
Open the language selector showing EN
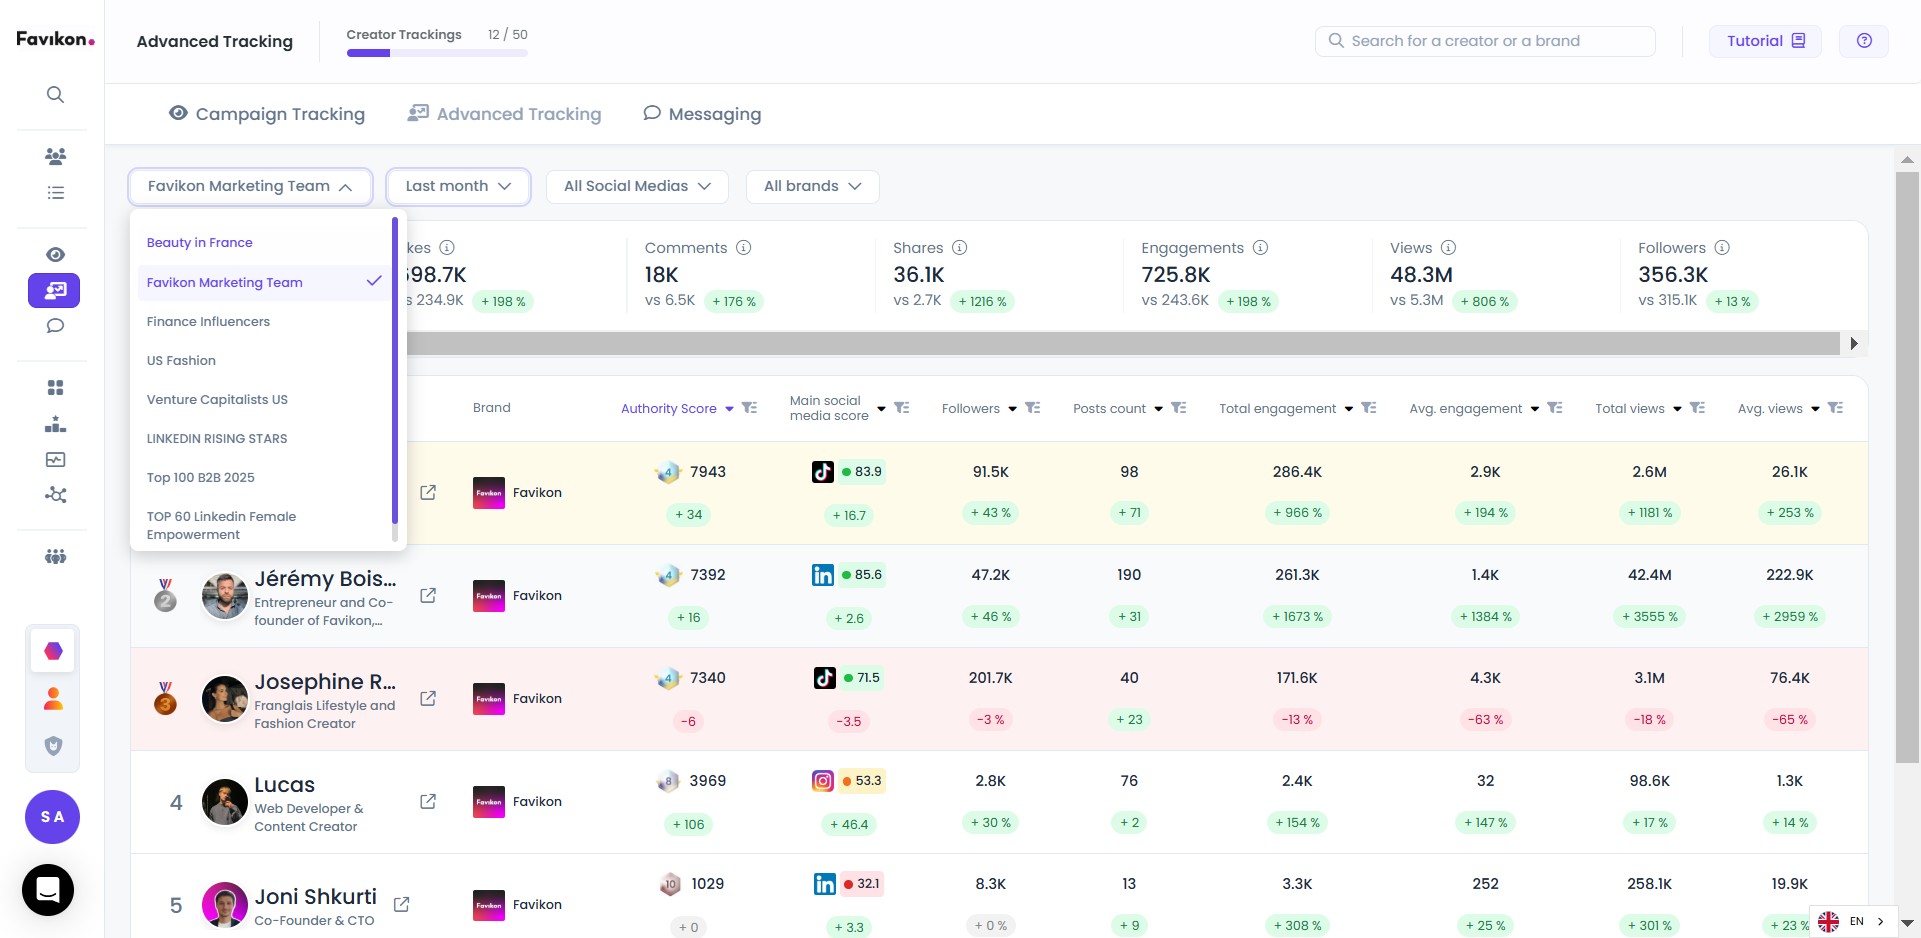click(1853, 921)
